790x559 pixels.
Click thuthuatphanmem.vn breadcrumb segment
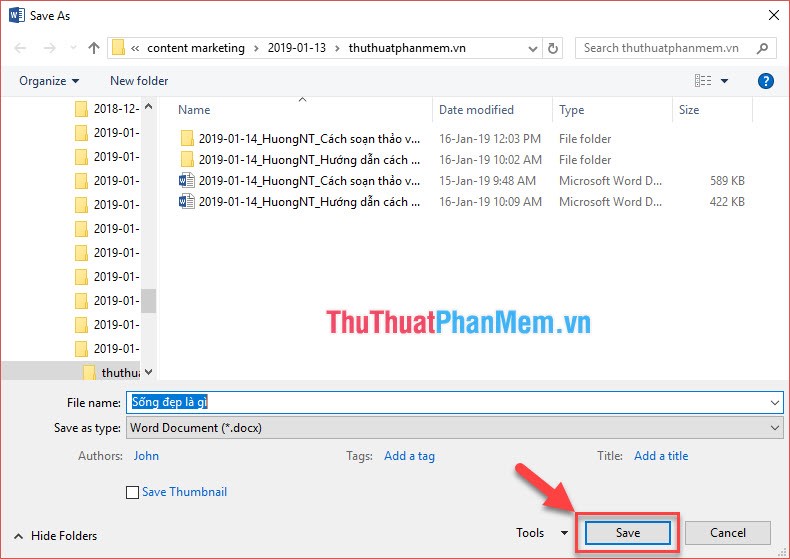coord(407,48)
